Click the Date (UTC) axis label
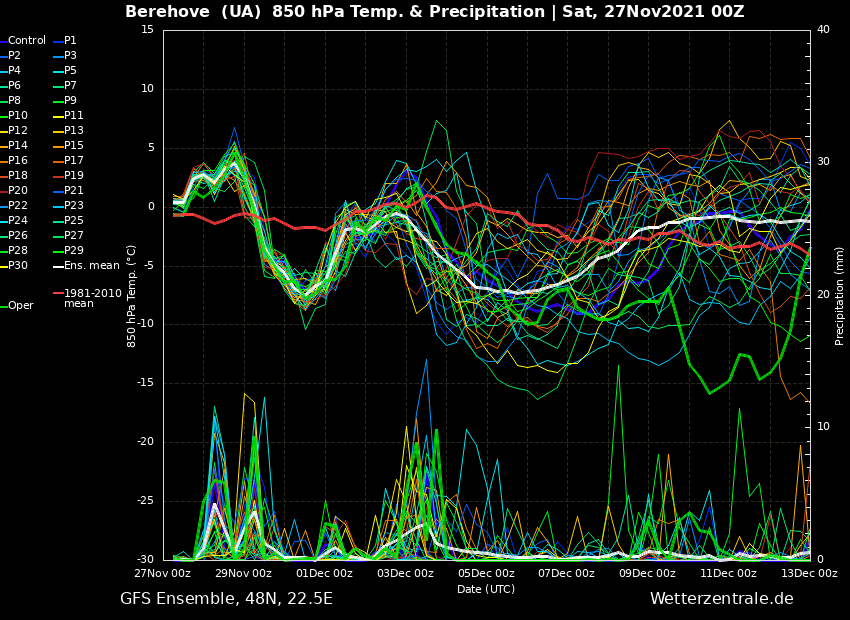This screenshot has width=850, height=620. pyautogui.click(x=486, y=589)
